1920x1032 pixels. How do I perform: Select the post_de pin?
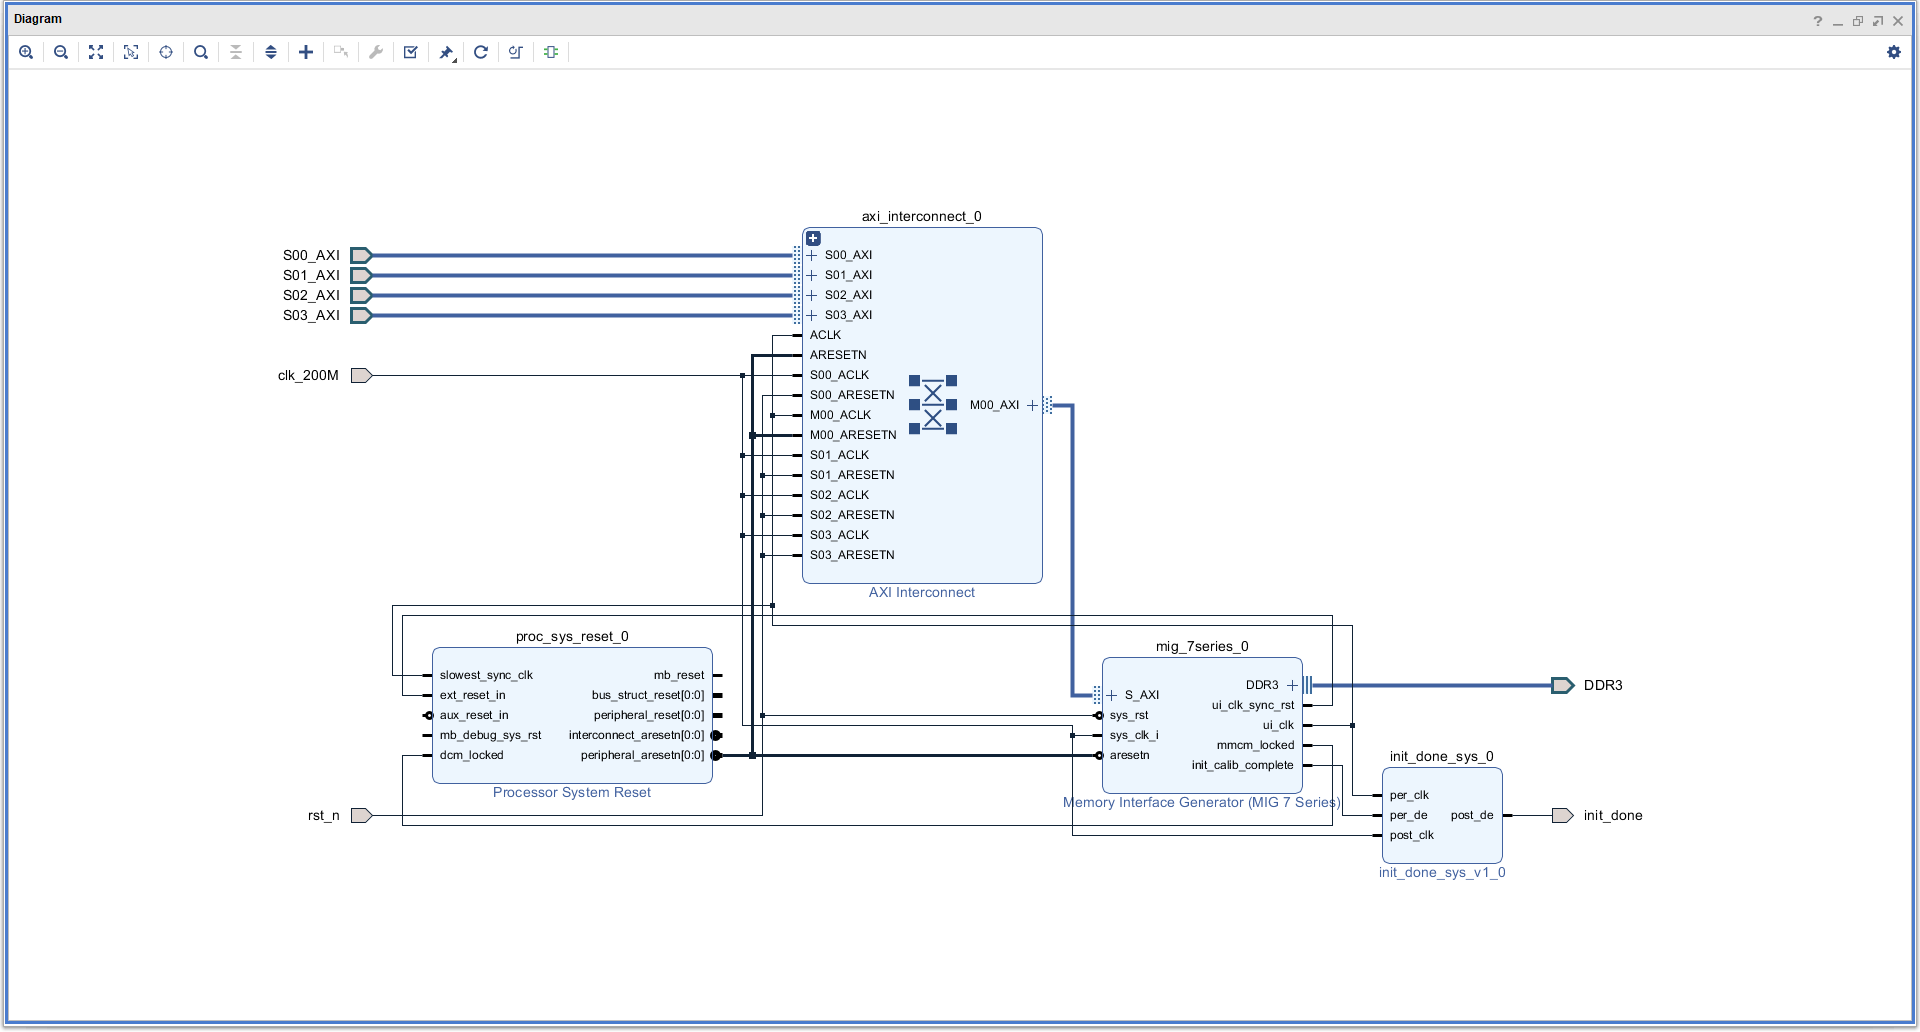pyautogui.click(x=1472, y=815)
